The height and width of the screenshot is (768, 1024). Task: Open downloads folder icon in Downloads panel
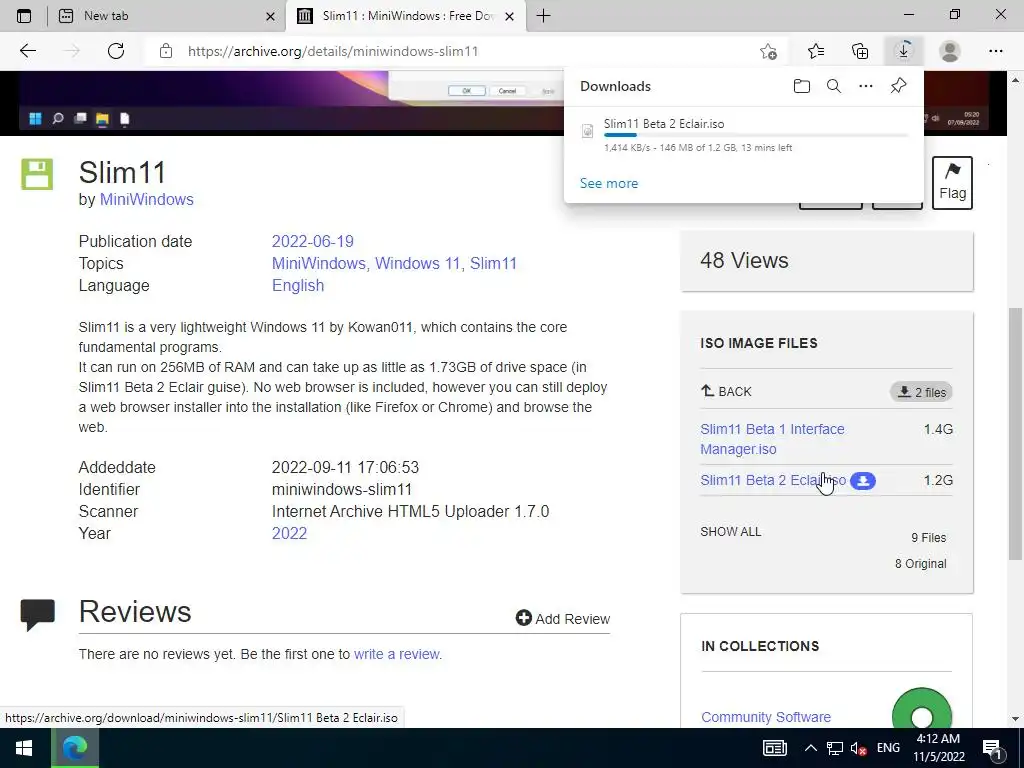tap(801, 86)
